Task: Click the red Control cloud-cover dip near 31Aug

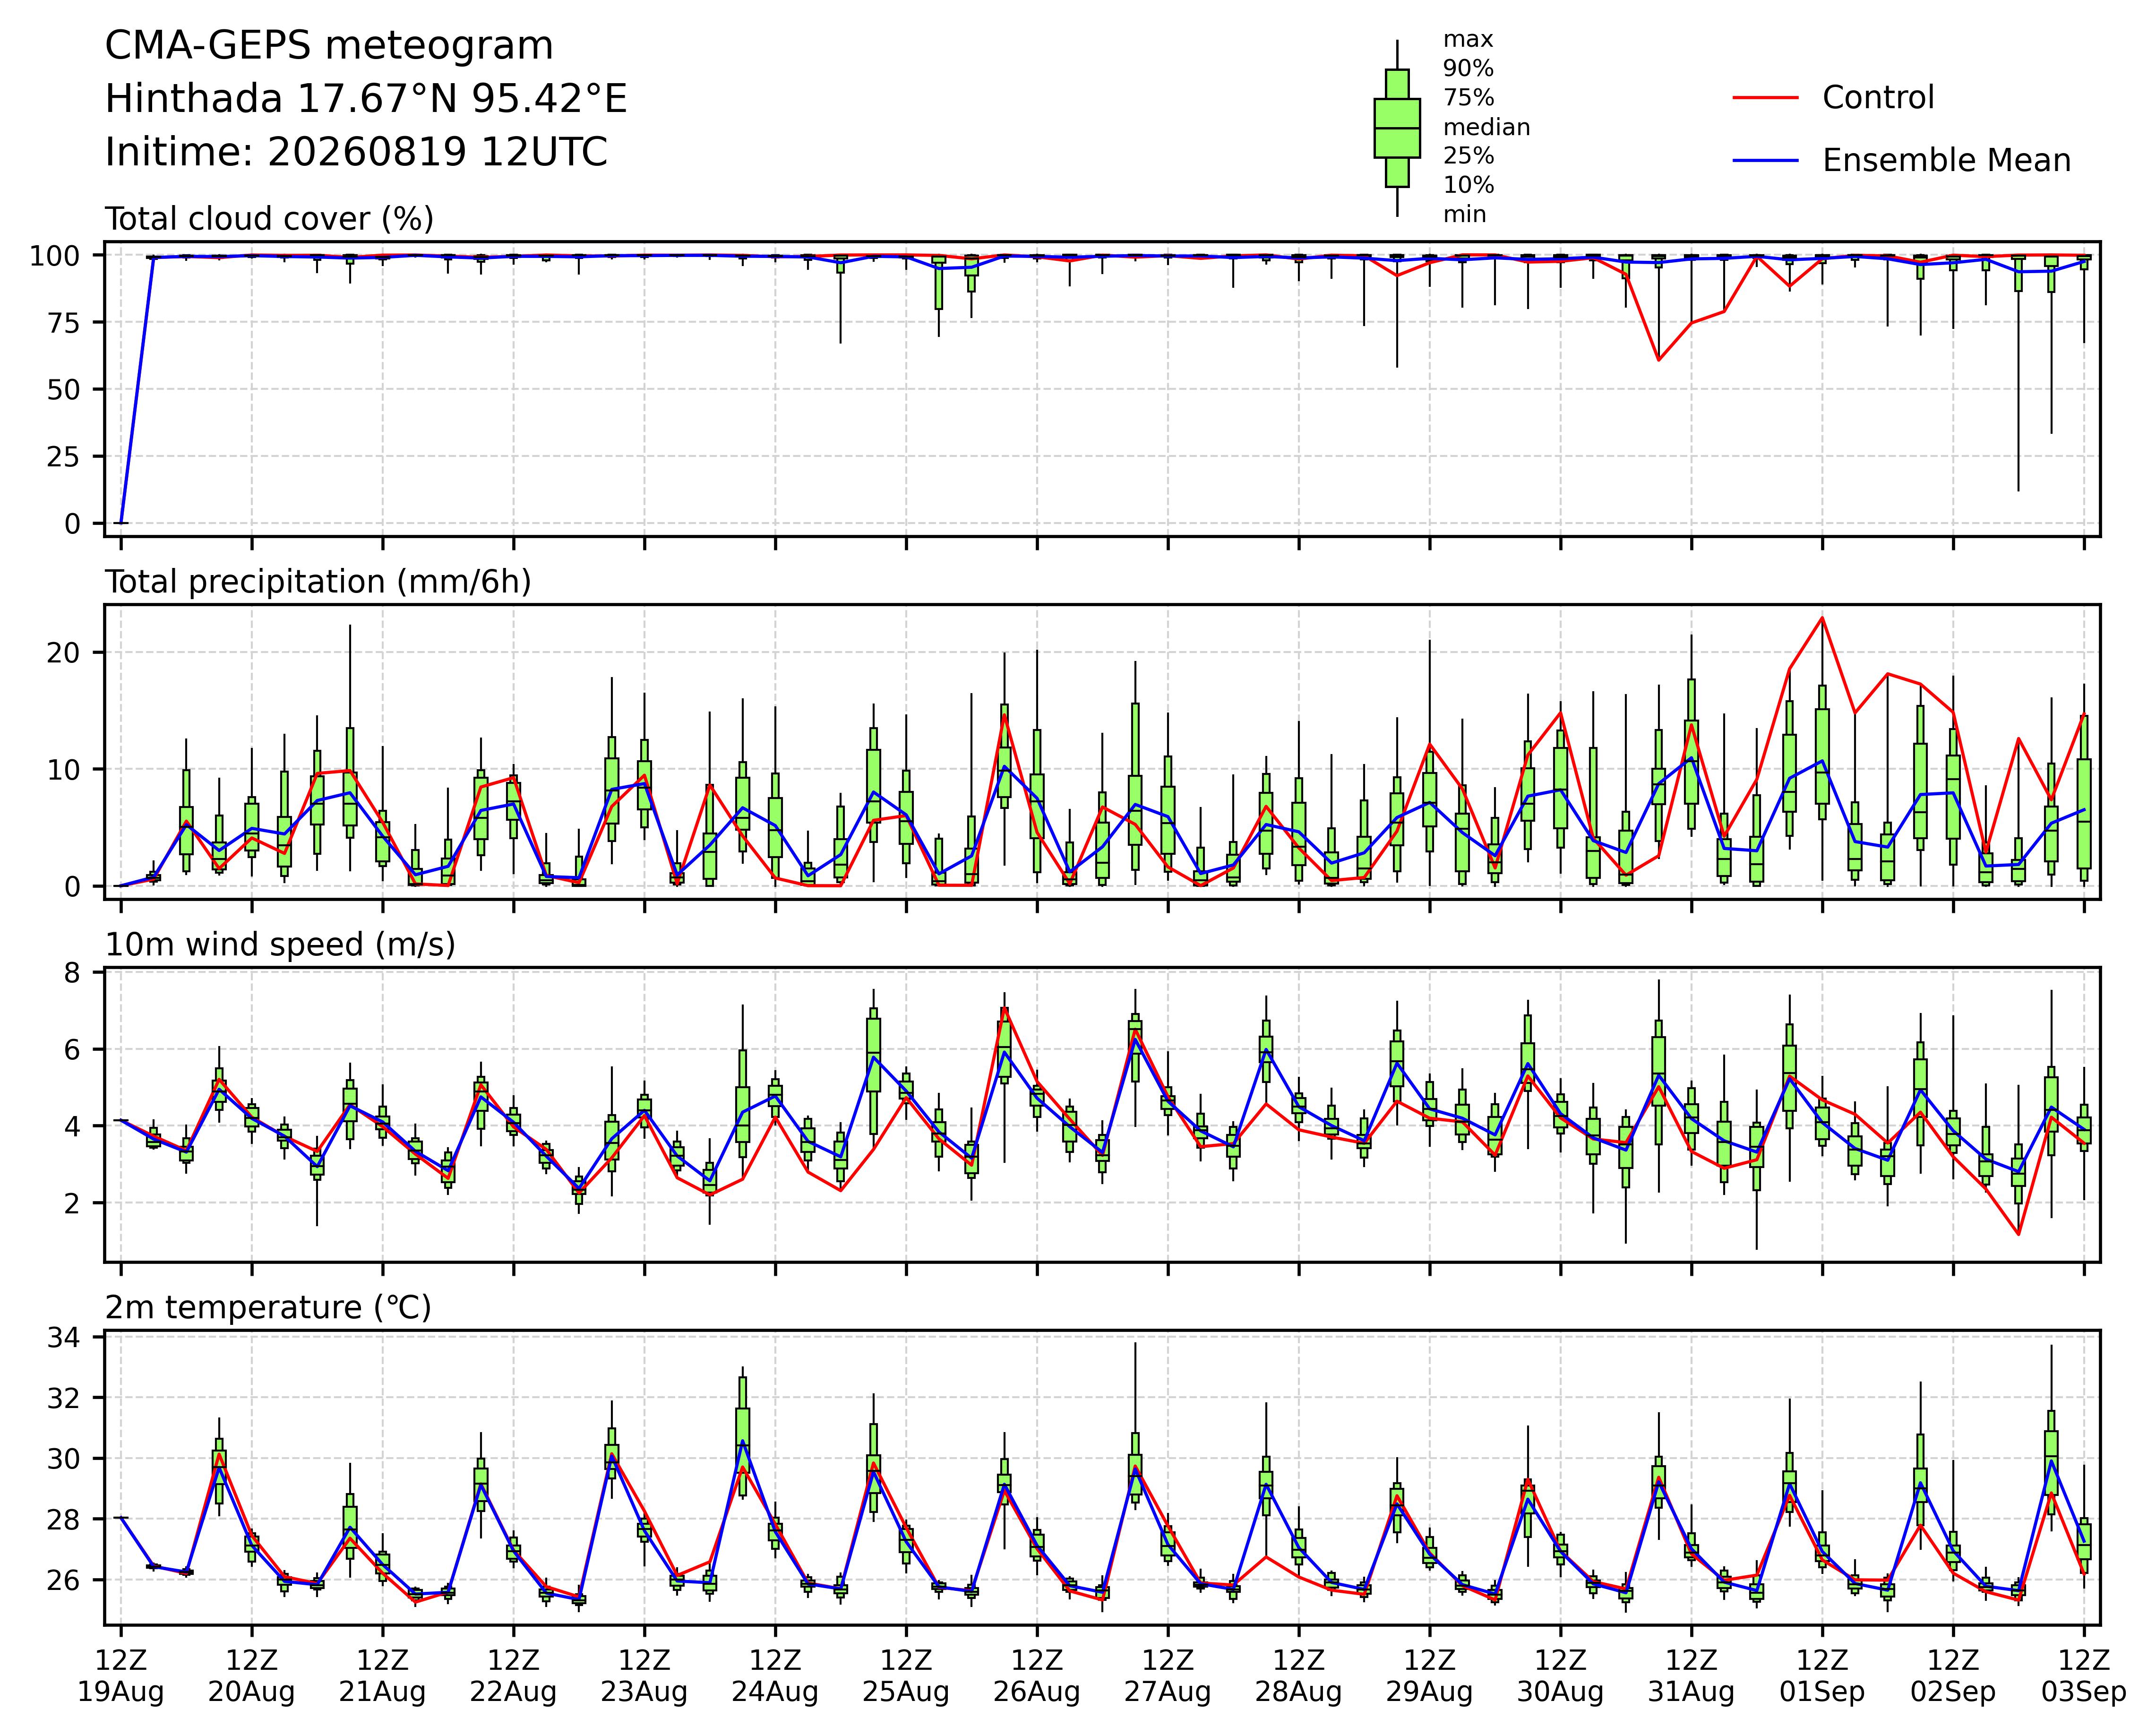Action: pos(1659,360)
